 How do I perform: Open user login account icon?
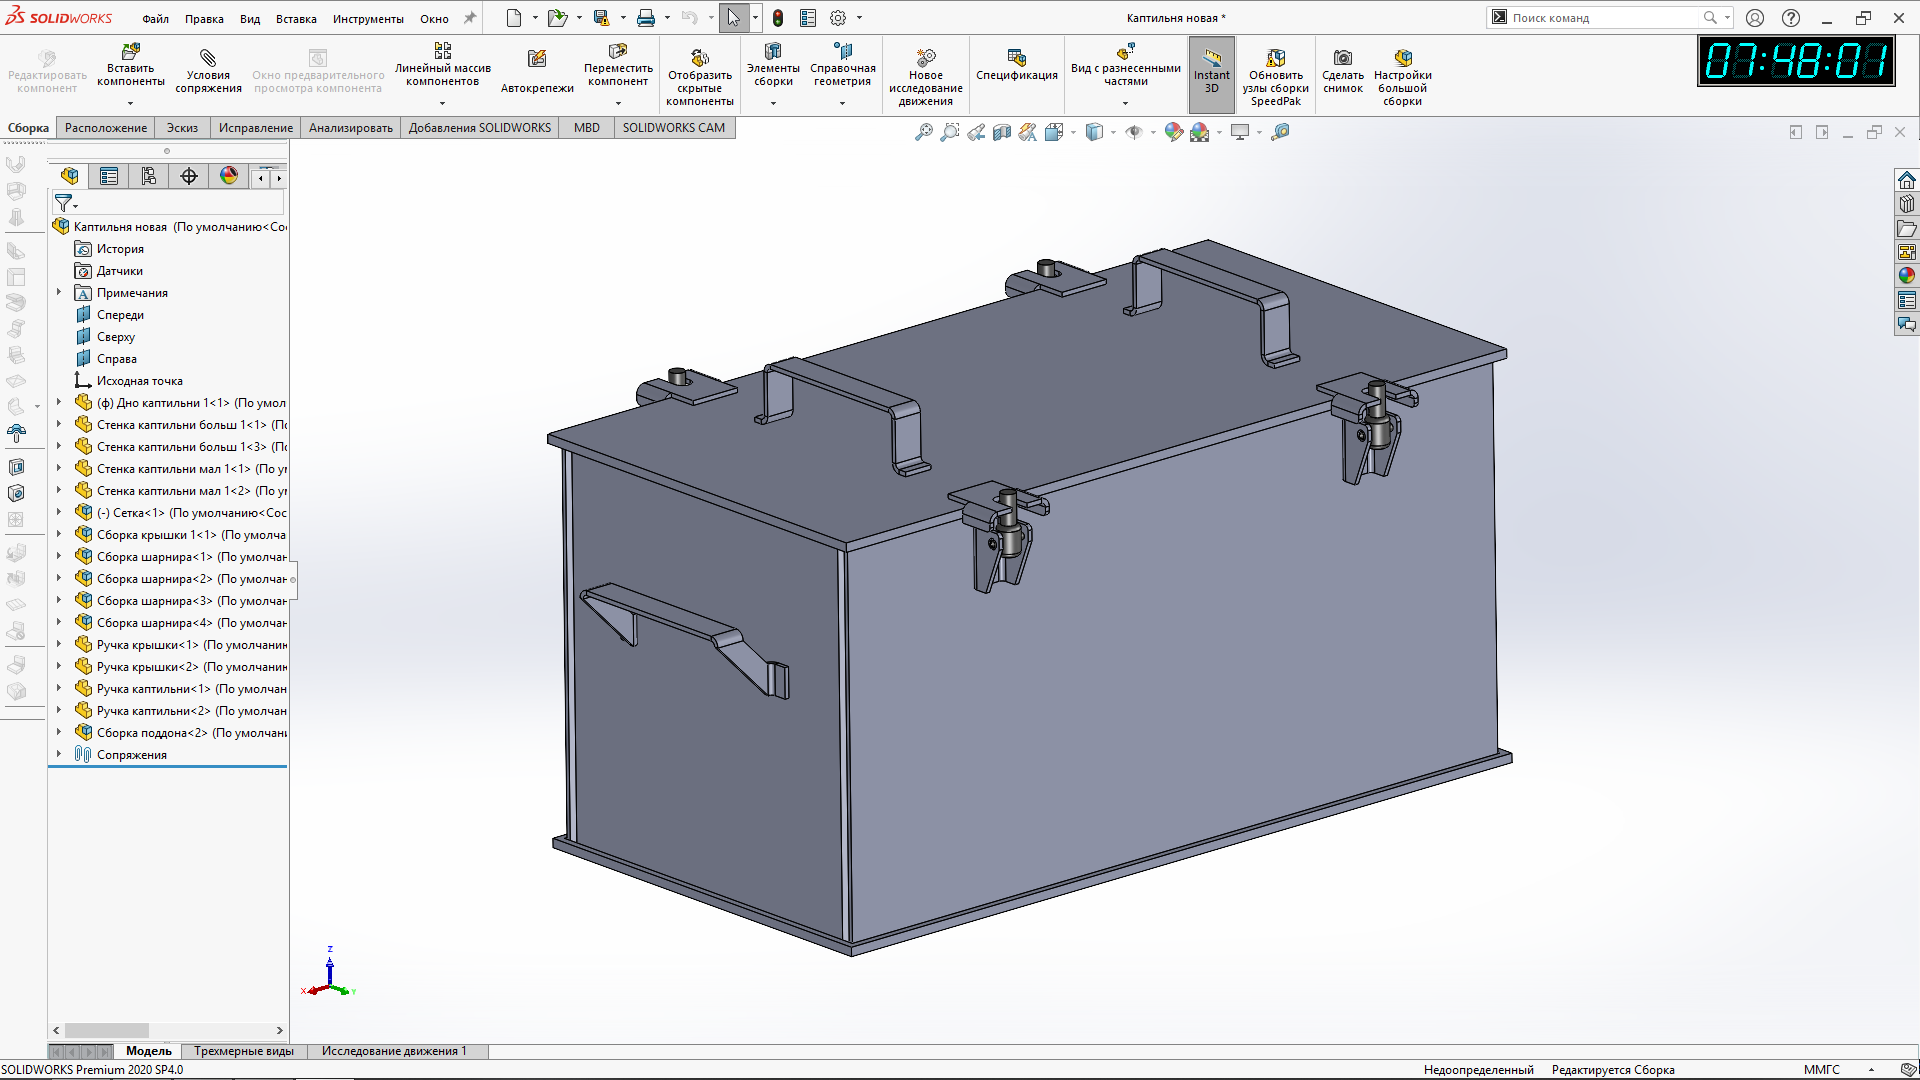click(1755, 18)
